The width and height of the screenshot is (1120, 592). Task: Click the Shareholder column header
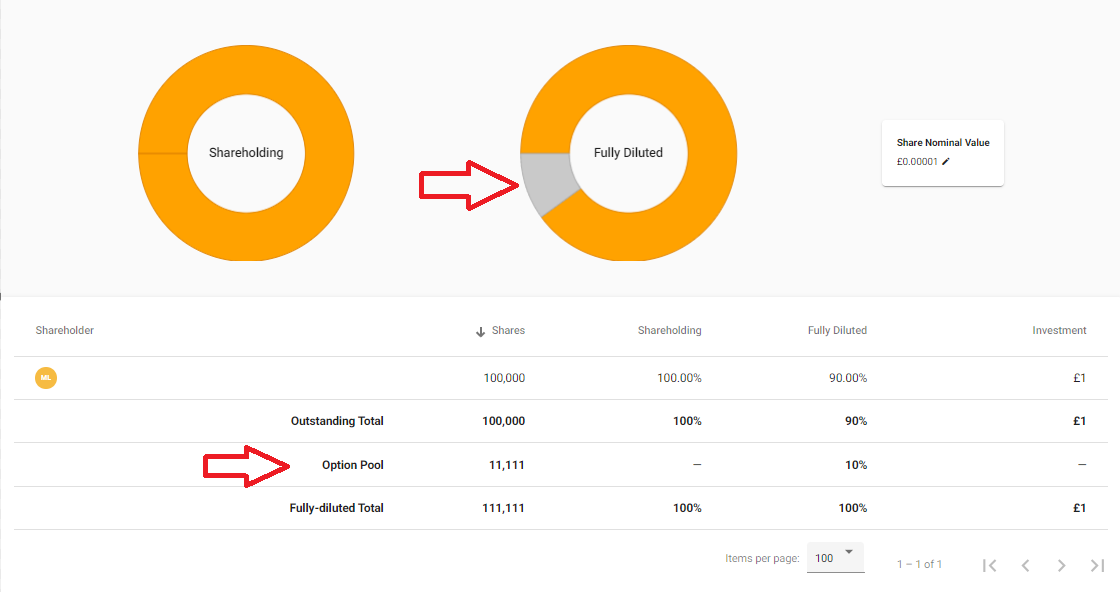pyautogui.click(x=65, y=331)
